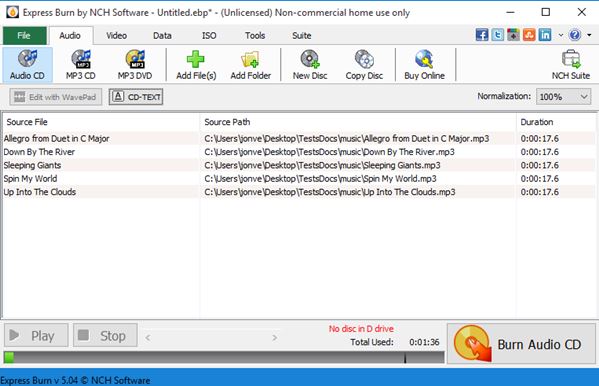The width and height of the screenshot is (599, 386).
Task: Play the selected track
Action: click(36, 335)
